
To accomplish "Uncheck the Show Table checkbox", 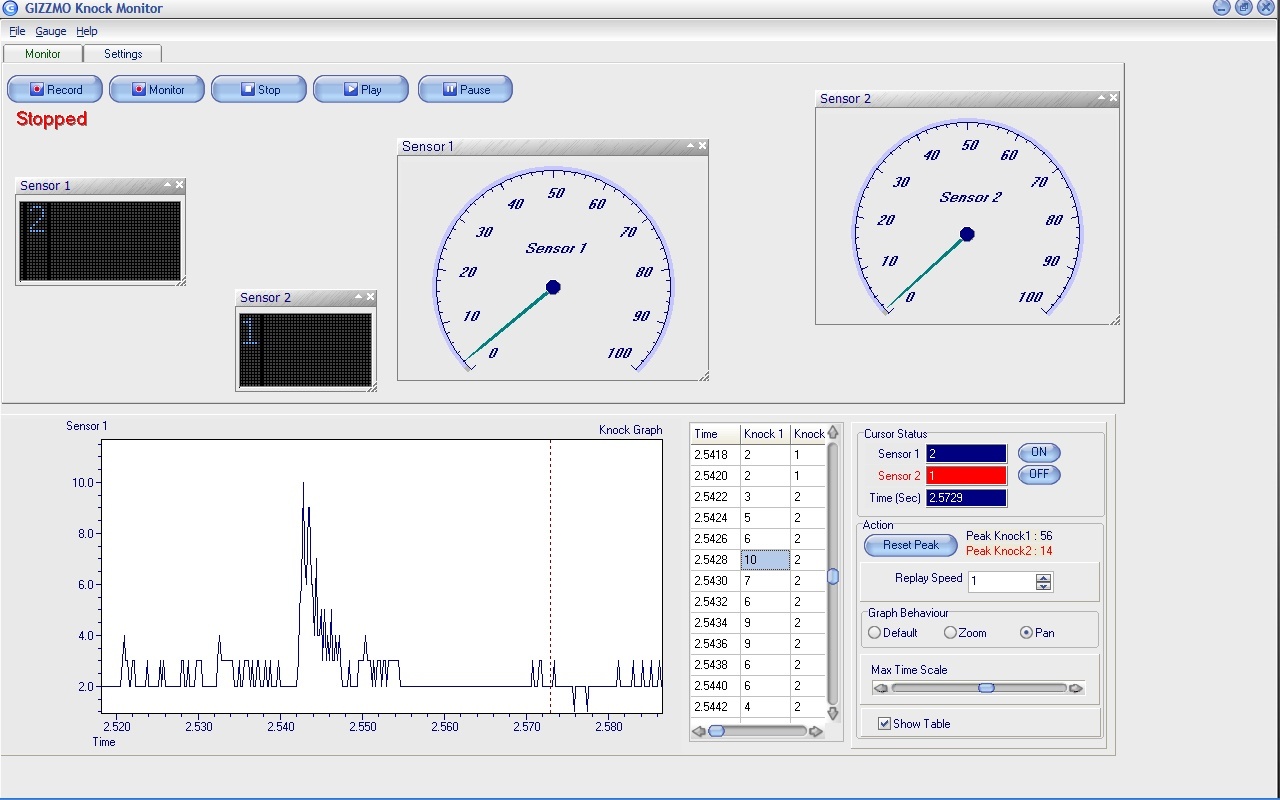I will pos(884,724).
